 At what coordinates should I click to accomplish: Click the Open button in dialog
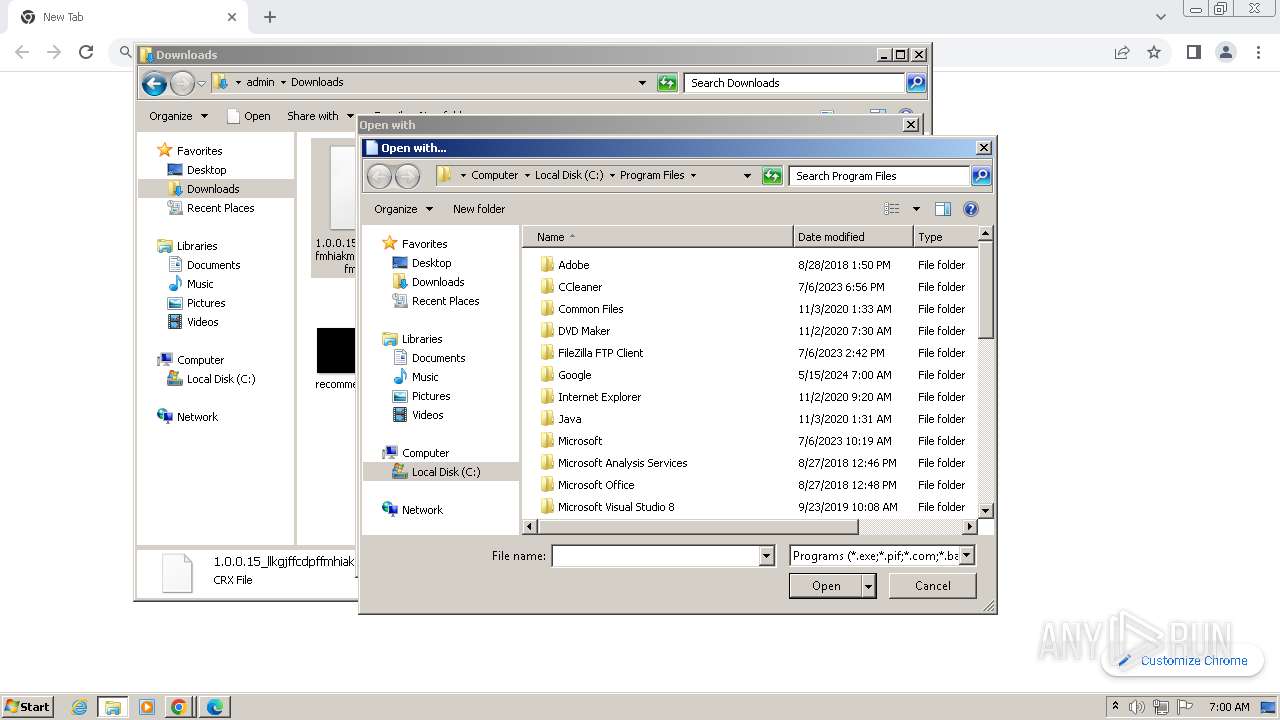point(825,586)
